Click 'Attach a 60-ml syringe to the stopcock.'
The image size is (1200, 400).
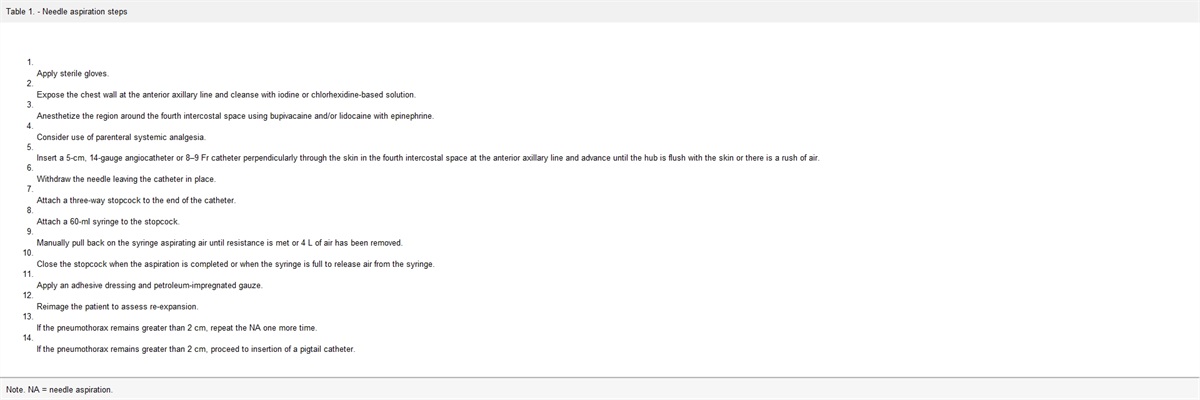click(x=108, y=221)
